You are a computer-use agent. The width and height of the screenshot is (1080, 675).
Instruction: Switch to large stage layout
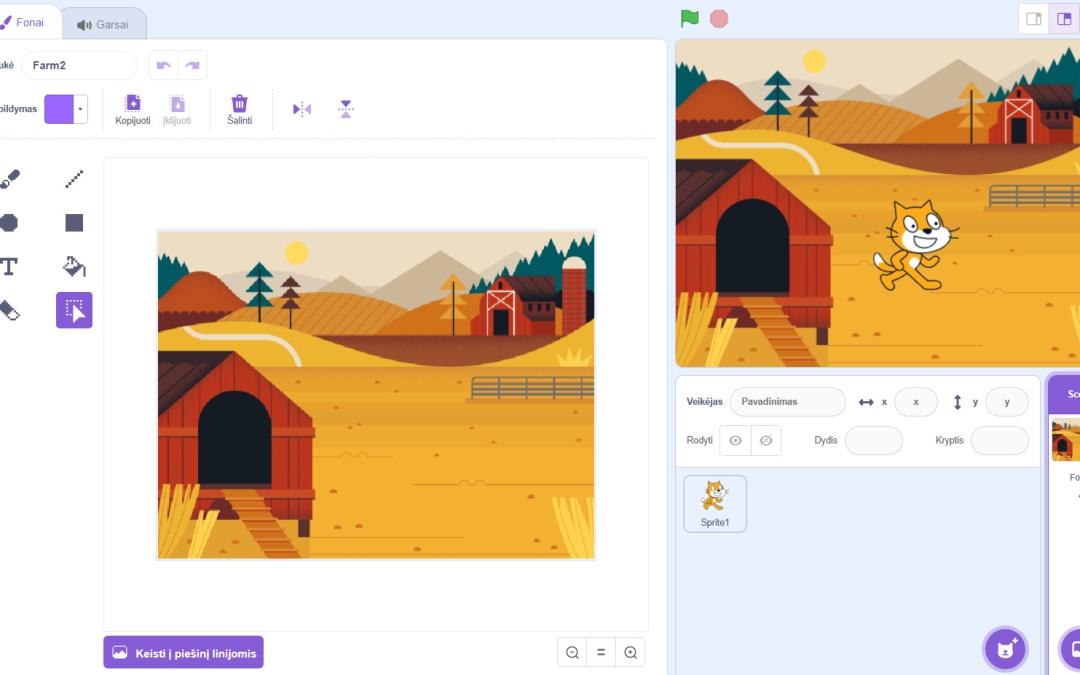(1064, 19)
